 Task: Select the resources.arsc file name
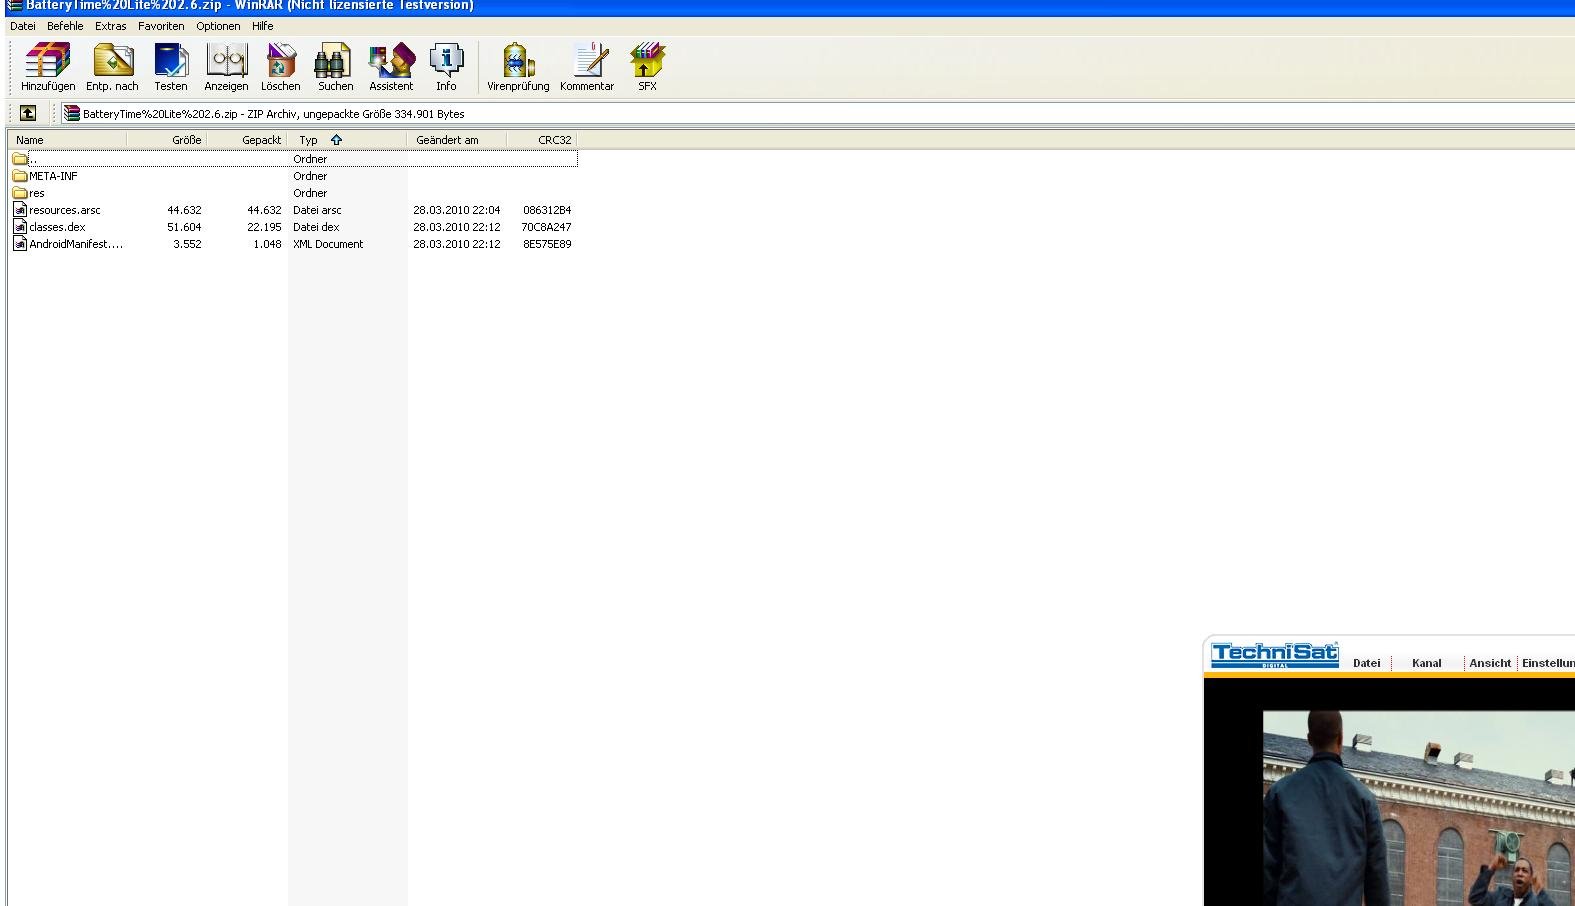coord(65,210)
